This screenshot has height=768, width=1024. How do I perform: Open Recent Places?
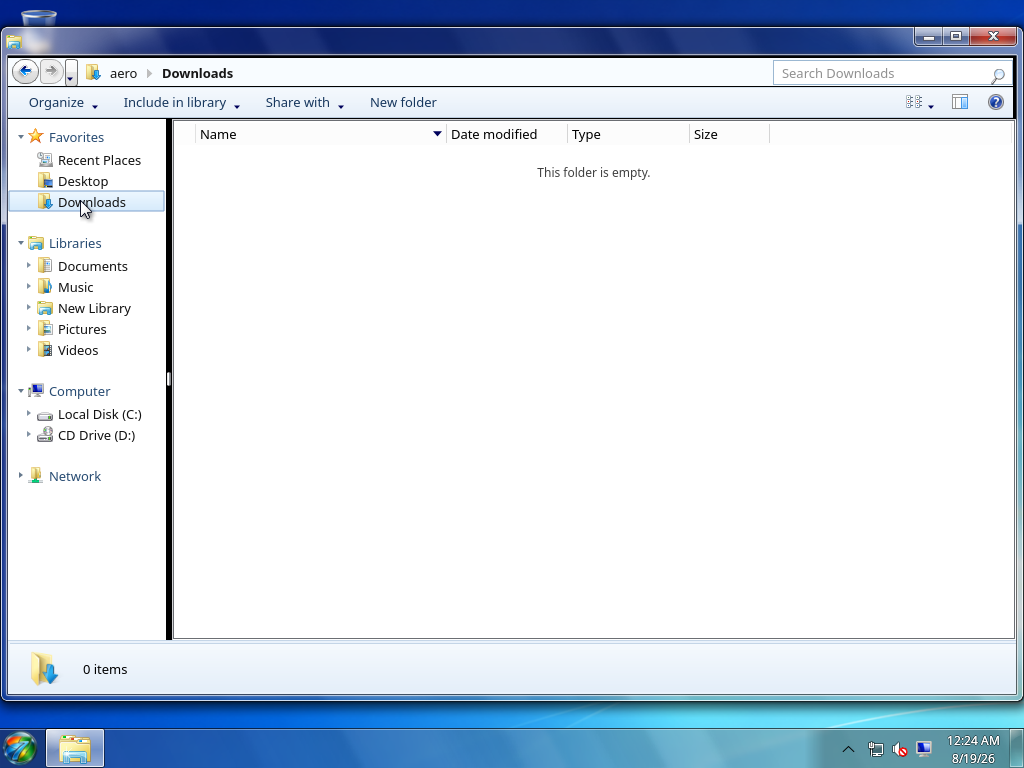(99, 160)
